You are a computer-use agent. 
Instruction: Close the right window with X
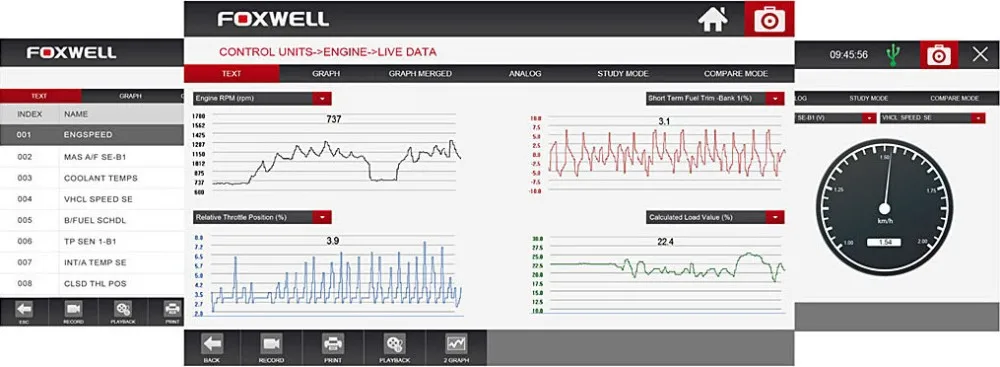980,55
